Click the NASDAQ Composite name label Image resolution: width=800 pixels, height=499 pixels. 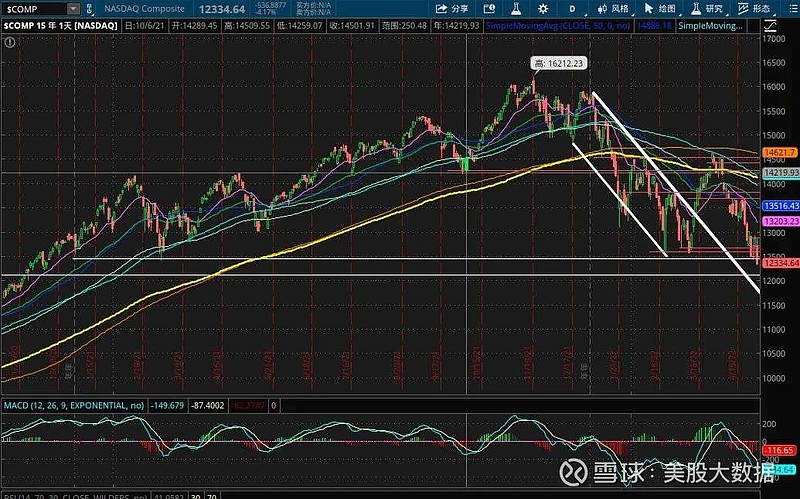pyautogui.click(x=144, y=9)
